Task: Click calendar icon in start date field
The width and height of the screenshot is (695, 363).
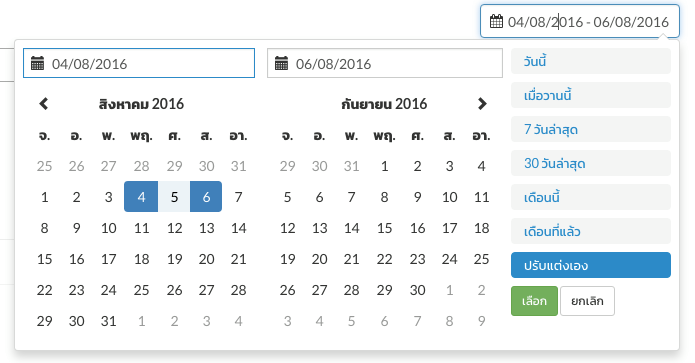Action: (x=37, y=63)
